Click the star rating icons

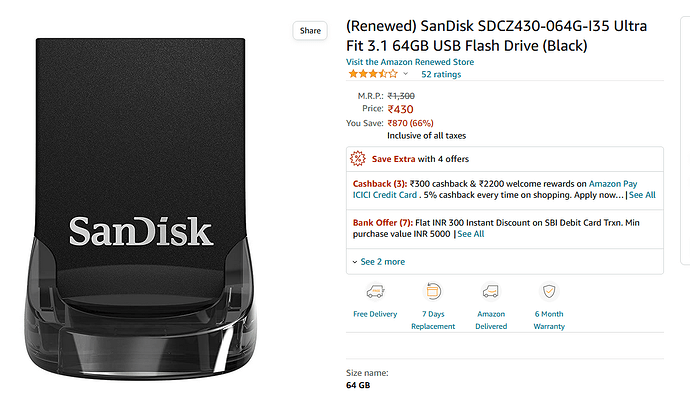(x=373, y=74)
